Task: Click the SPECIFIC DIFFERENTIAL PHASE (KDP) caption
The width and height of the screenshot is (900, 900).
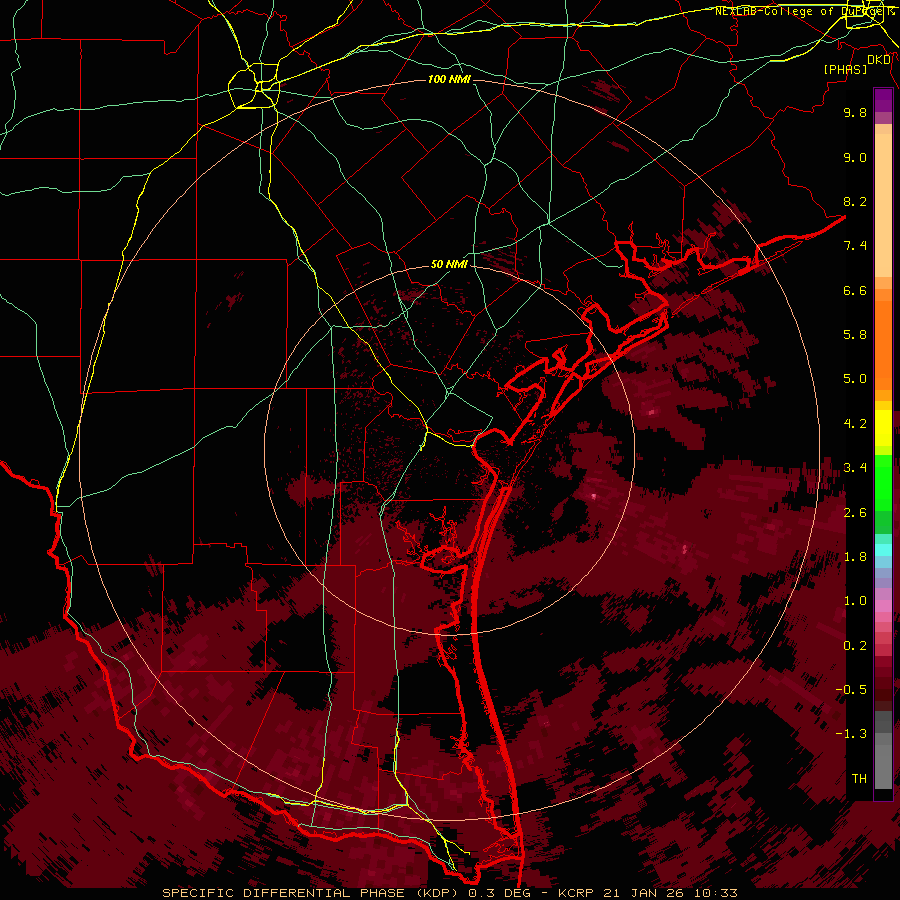Action: pyautogui.click(x=312, y=893)
